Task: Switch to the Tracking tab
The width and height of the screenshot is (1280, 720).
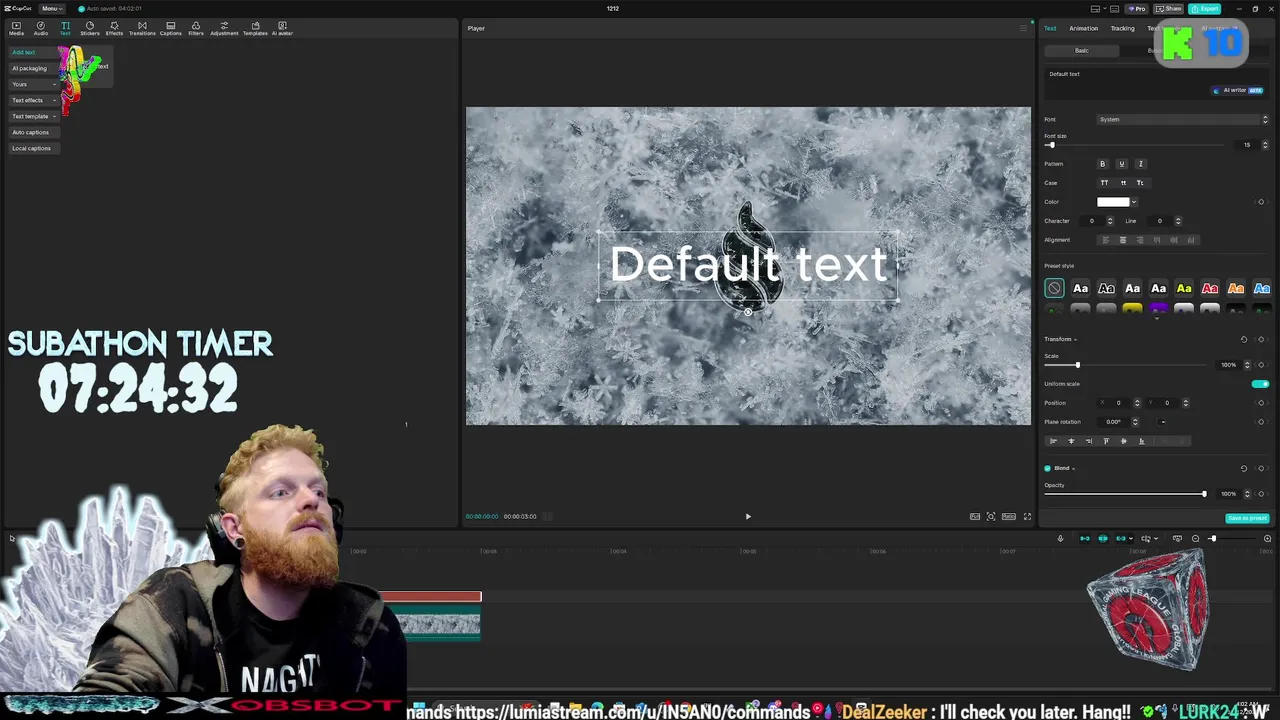Action: pyautogui.click(x=1122, y=28)
